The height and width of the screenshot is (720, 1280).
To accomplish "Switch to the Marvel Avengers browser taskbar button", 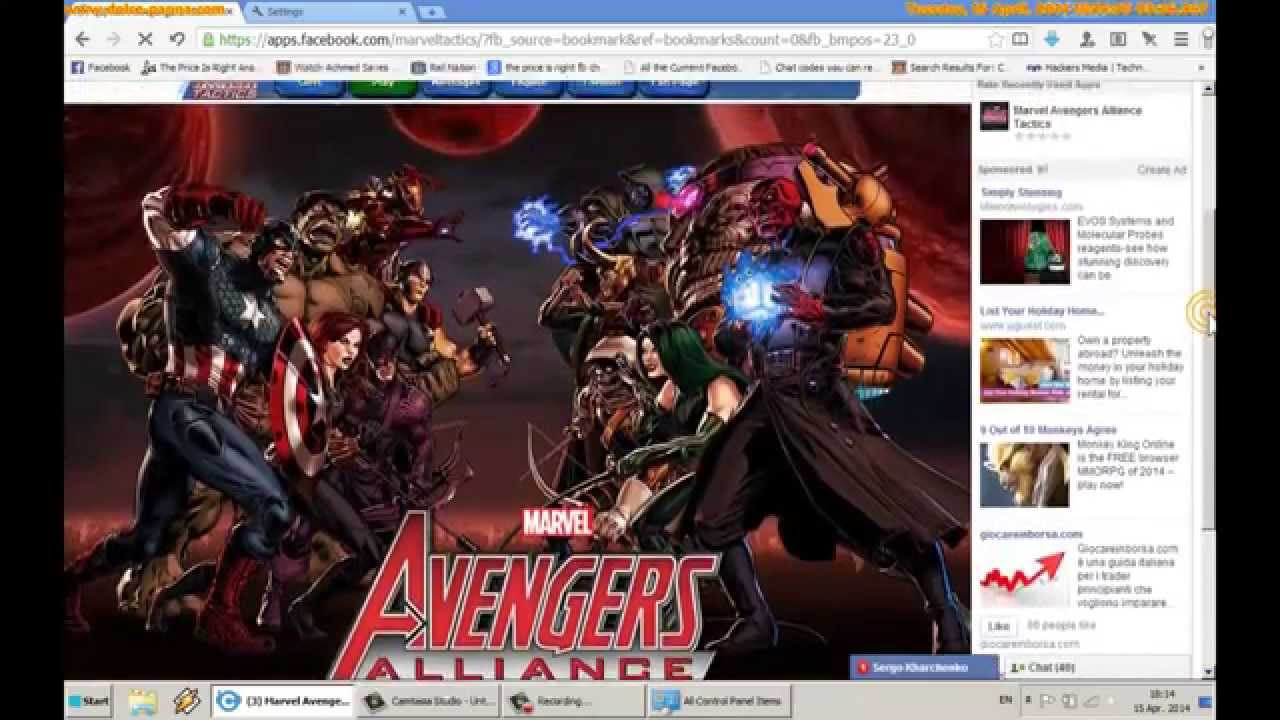I will pos(283,701).
